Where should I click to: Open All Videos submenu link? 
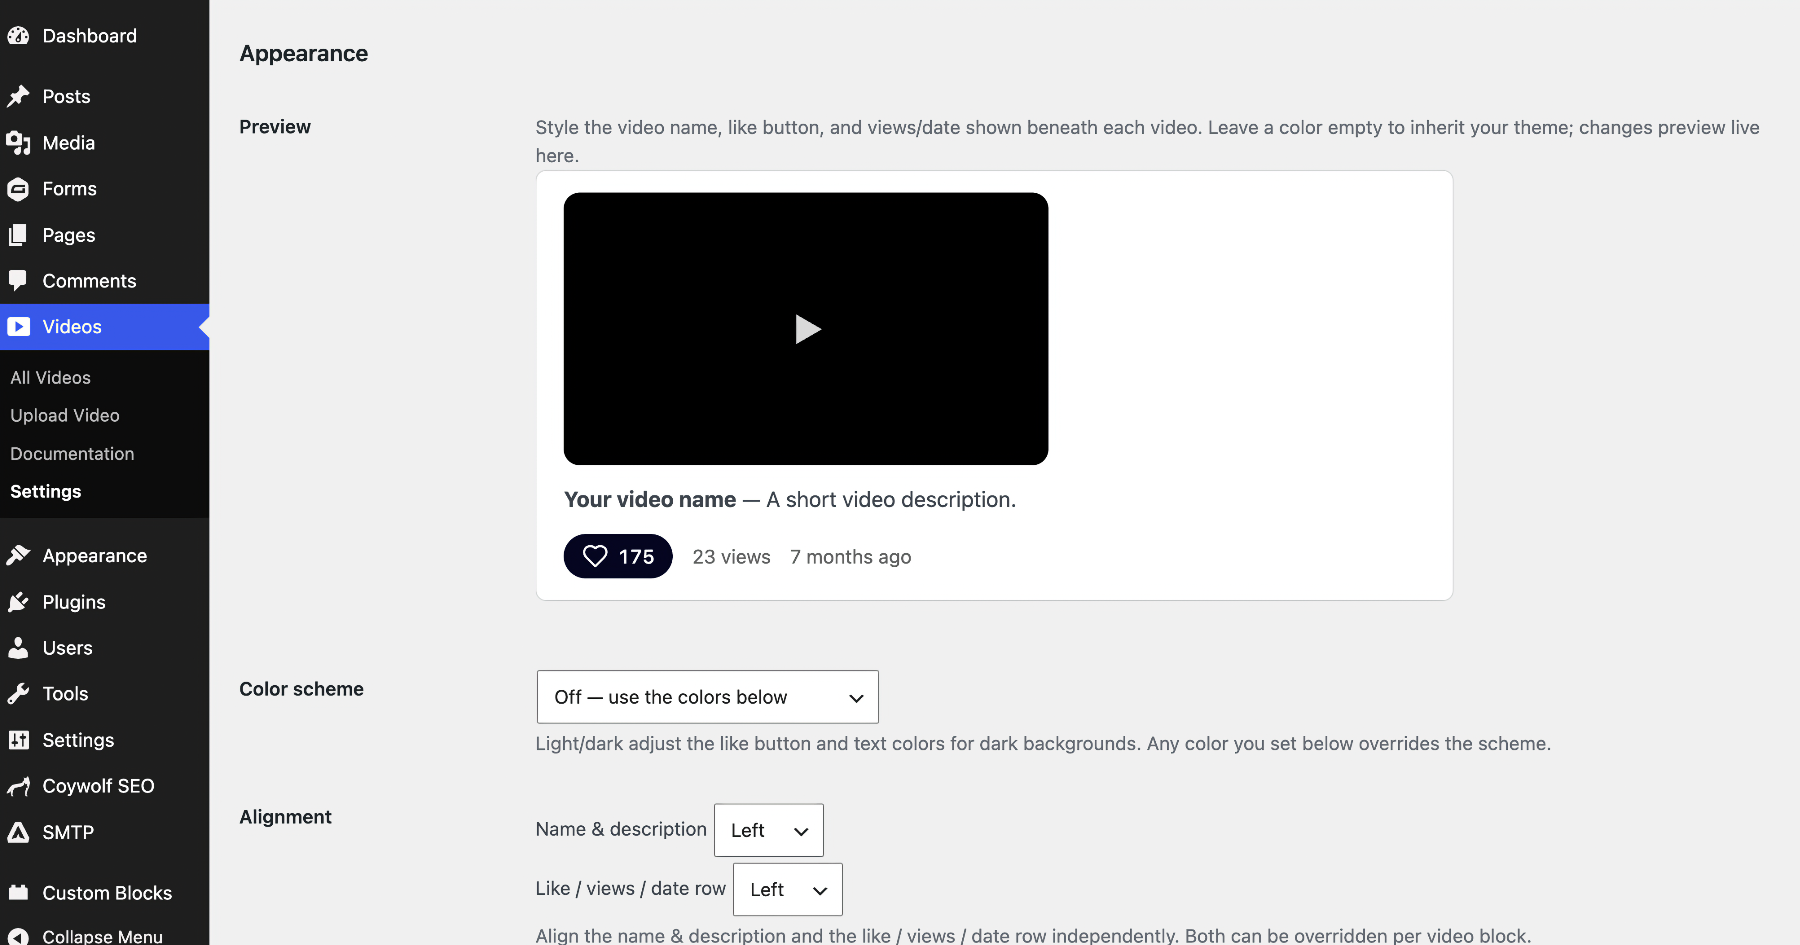click(50, 378)
